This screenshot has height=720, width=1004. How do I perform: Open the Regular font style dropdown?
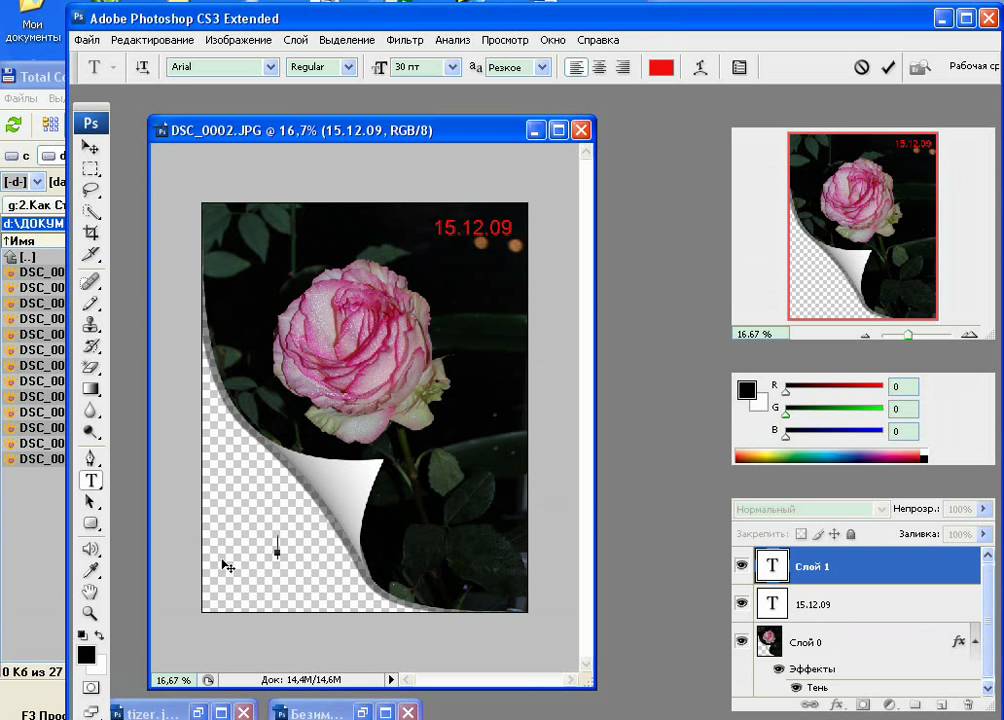point(348,67)
